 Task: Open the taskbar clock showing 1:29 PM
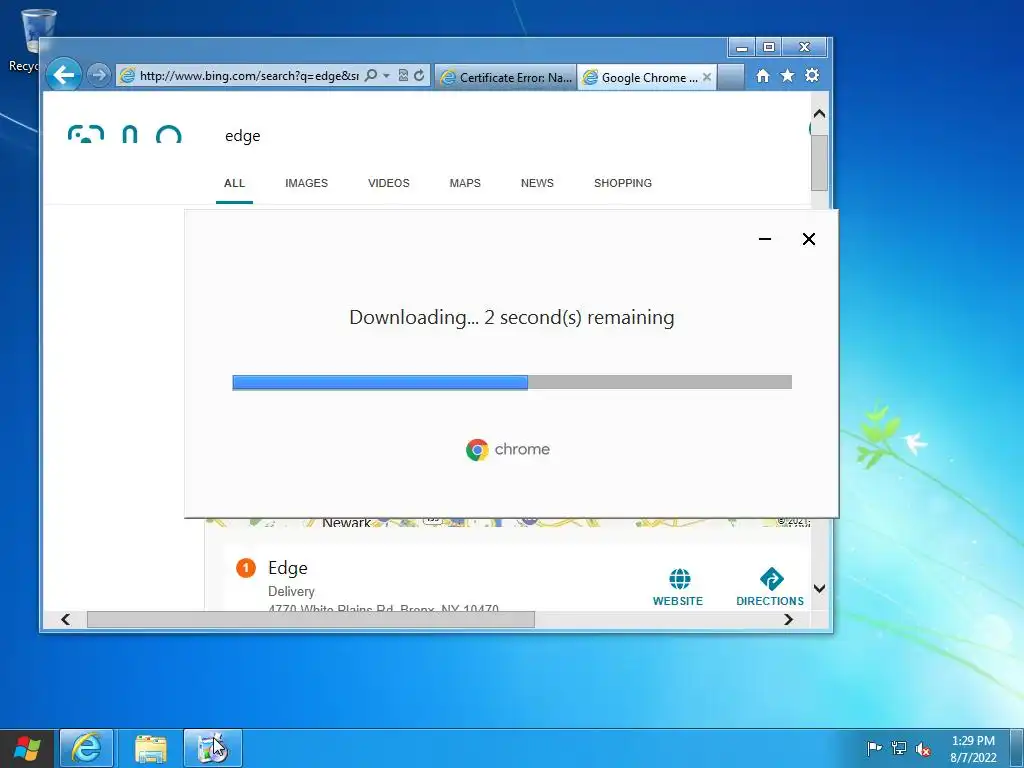(x=973, y=748)
